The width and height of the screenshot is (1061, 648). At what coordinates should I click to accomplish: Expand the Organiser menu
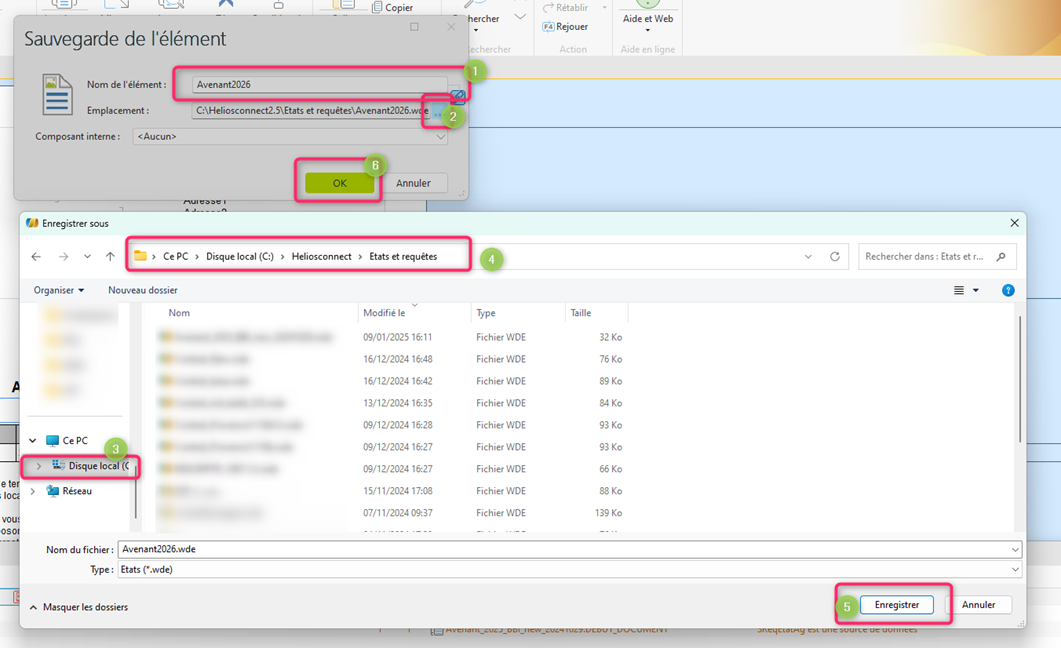59,290
